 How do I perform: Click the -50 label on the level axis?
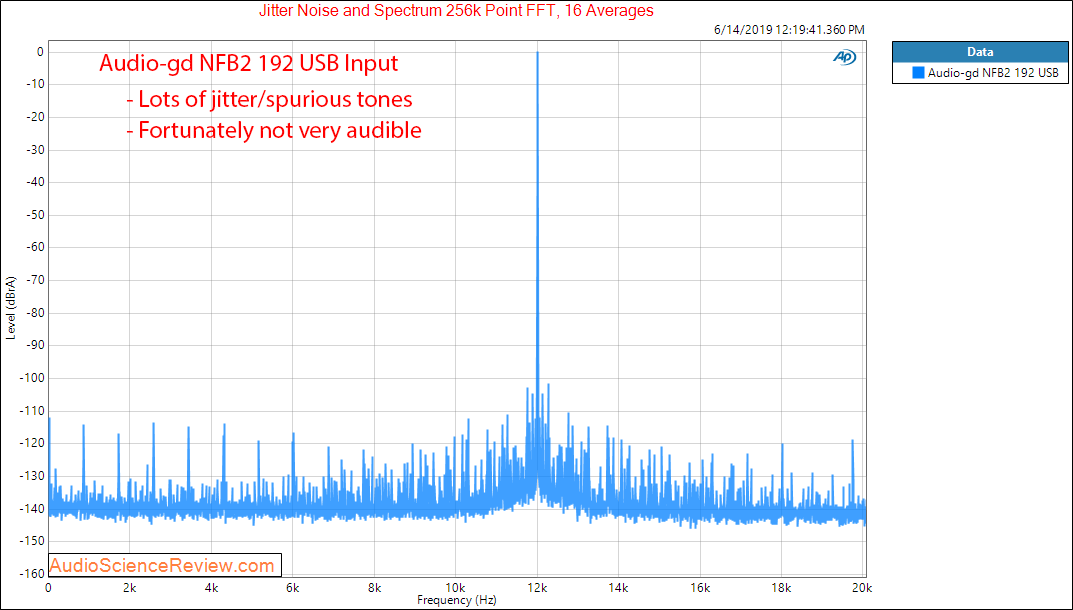tap(34, 215)
